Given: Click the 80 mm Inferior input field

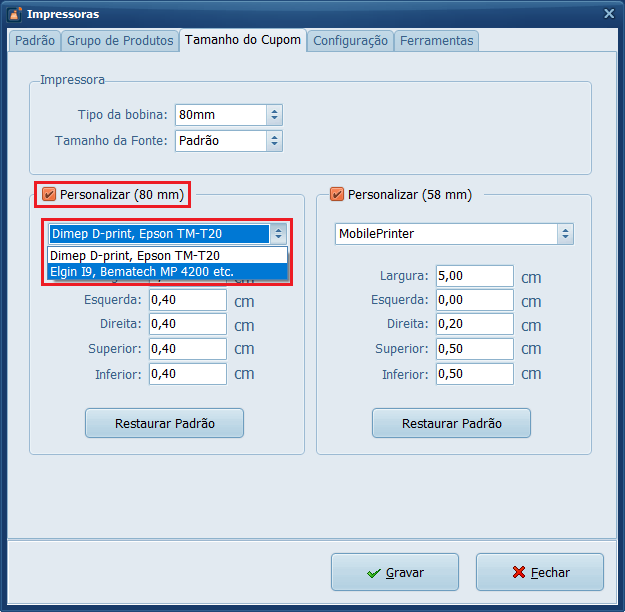Looking at the screenshot, I should coord(188,373).
